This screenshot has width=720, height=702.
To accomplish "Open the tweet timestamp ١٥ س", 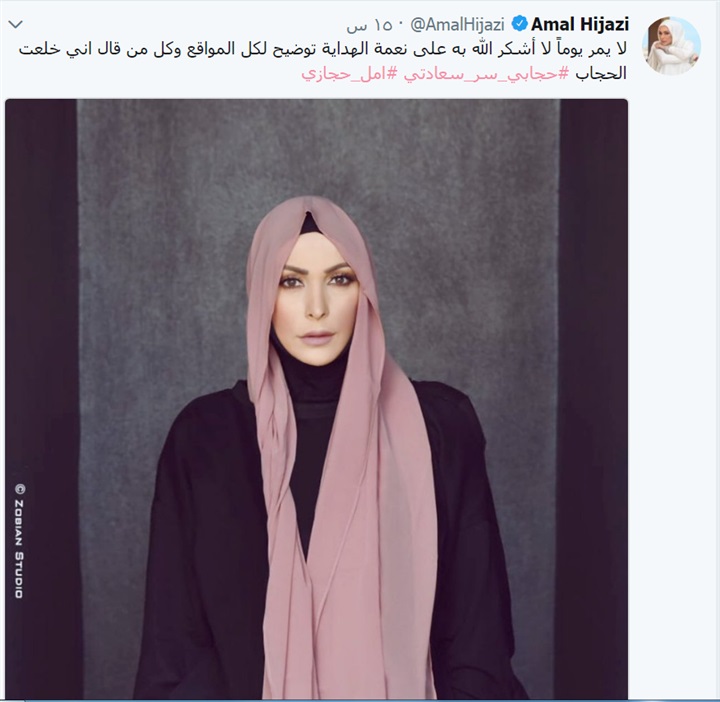I will (369, 25).
